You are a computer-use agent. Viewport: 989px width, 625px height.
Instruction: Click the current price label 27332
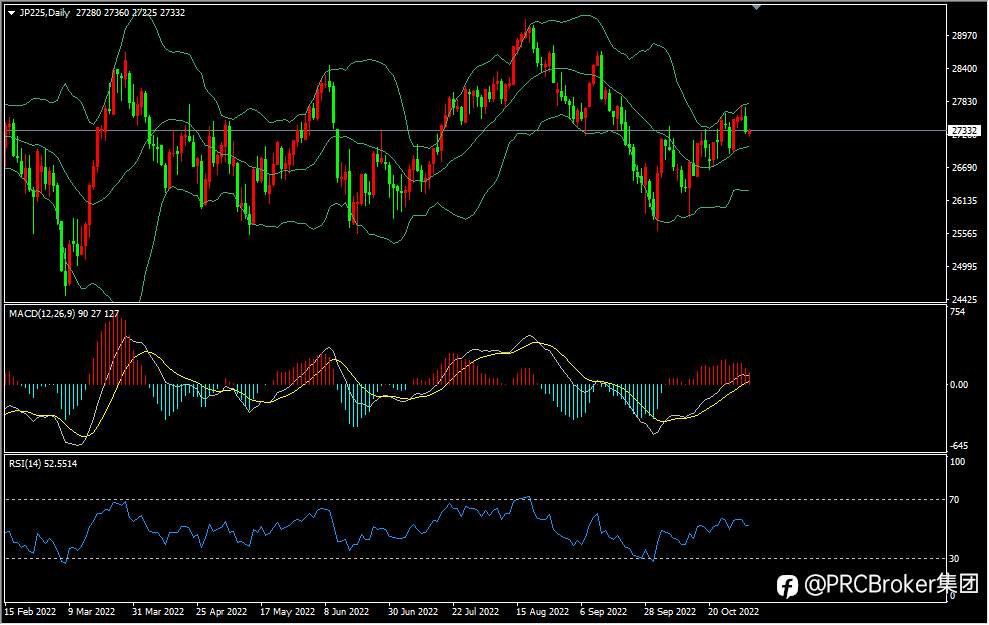coord(964,131)
